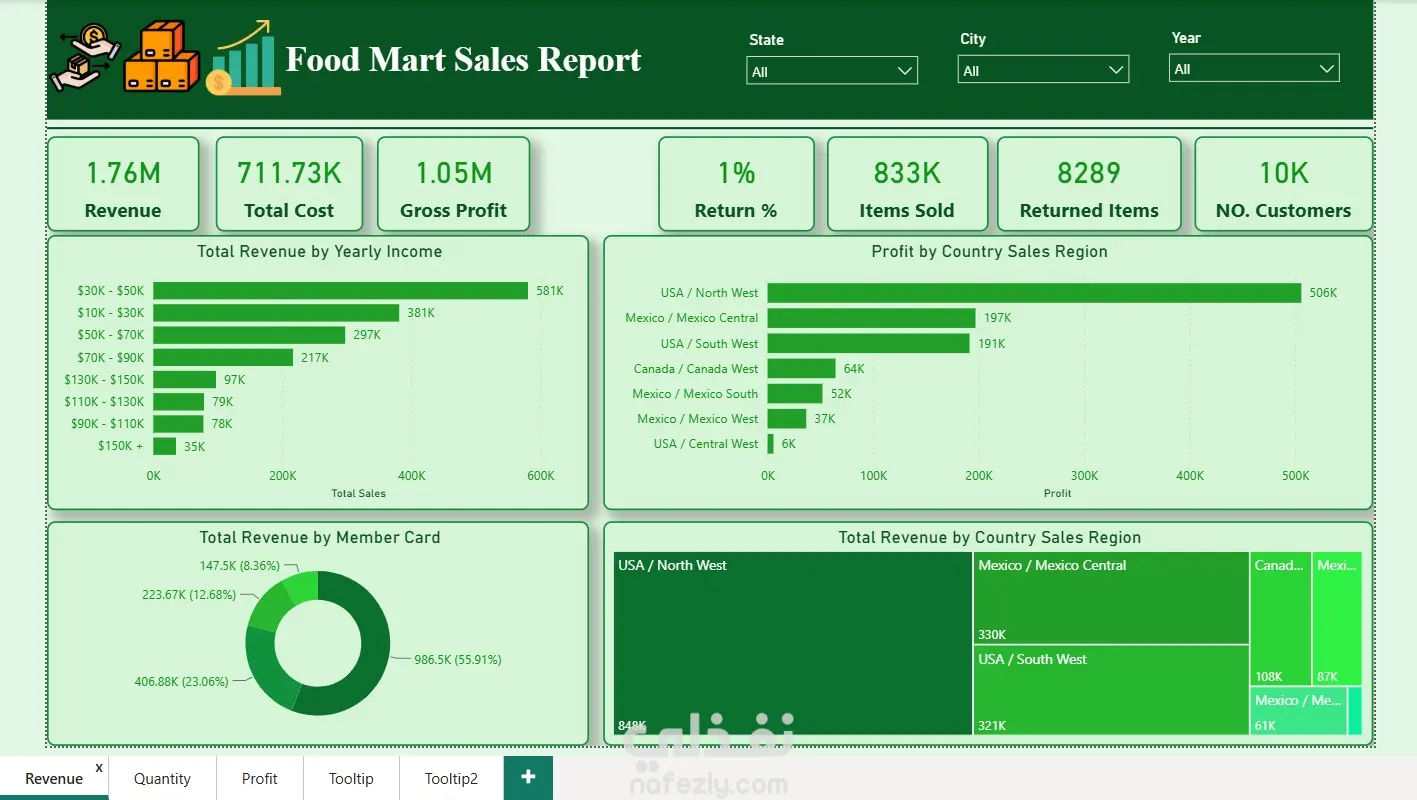Select the Gross Profit KPI card
The height and width of the screenshot is (800, 1417).
(453, 184)
